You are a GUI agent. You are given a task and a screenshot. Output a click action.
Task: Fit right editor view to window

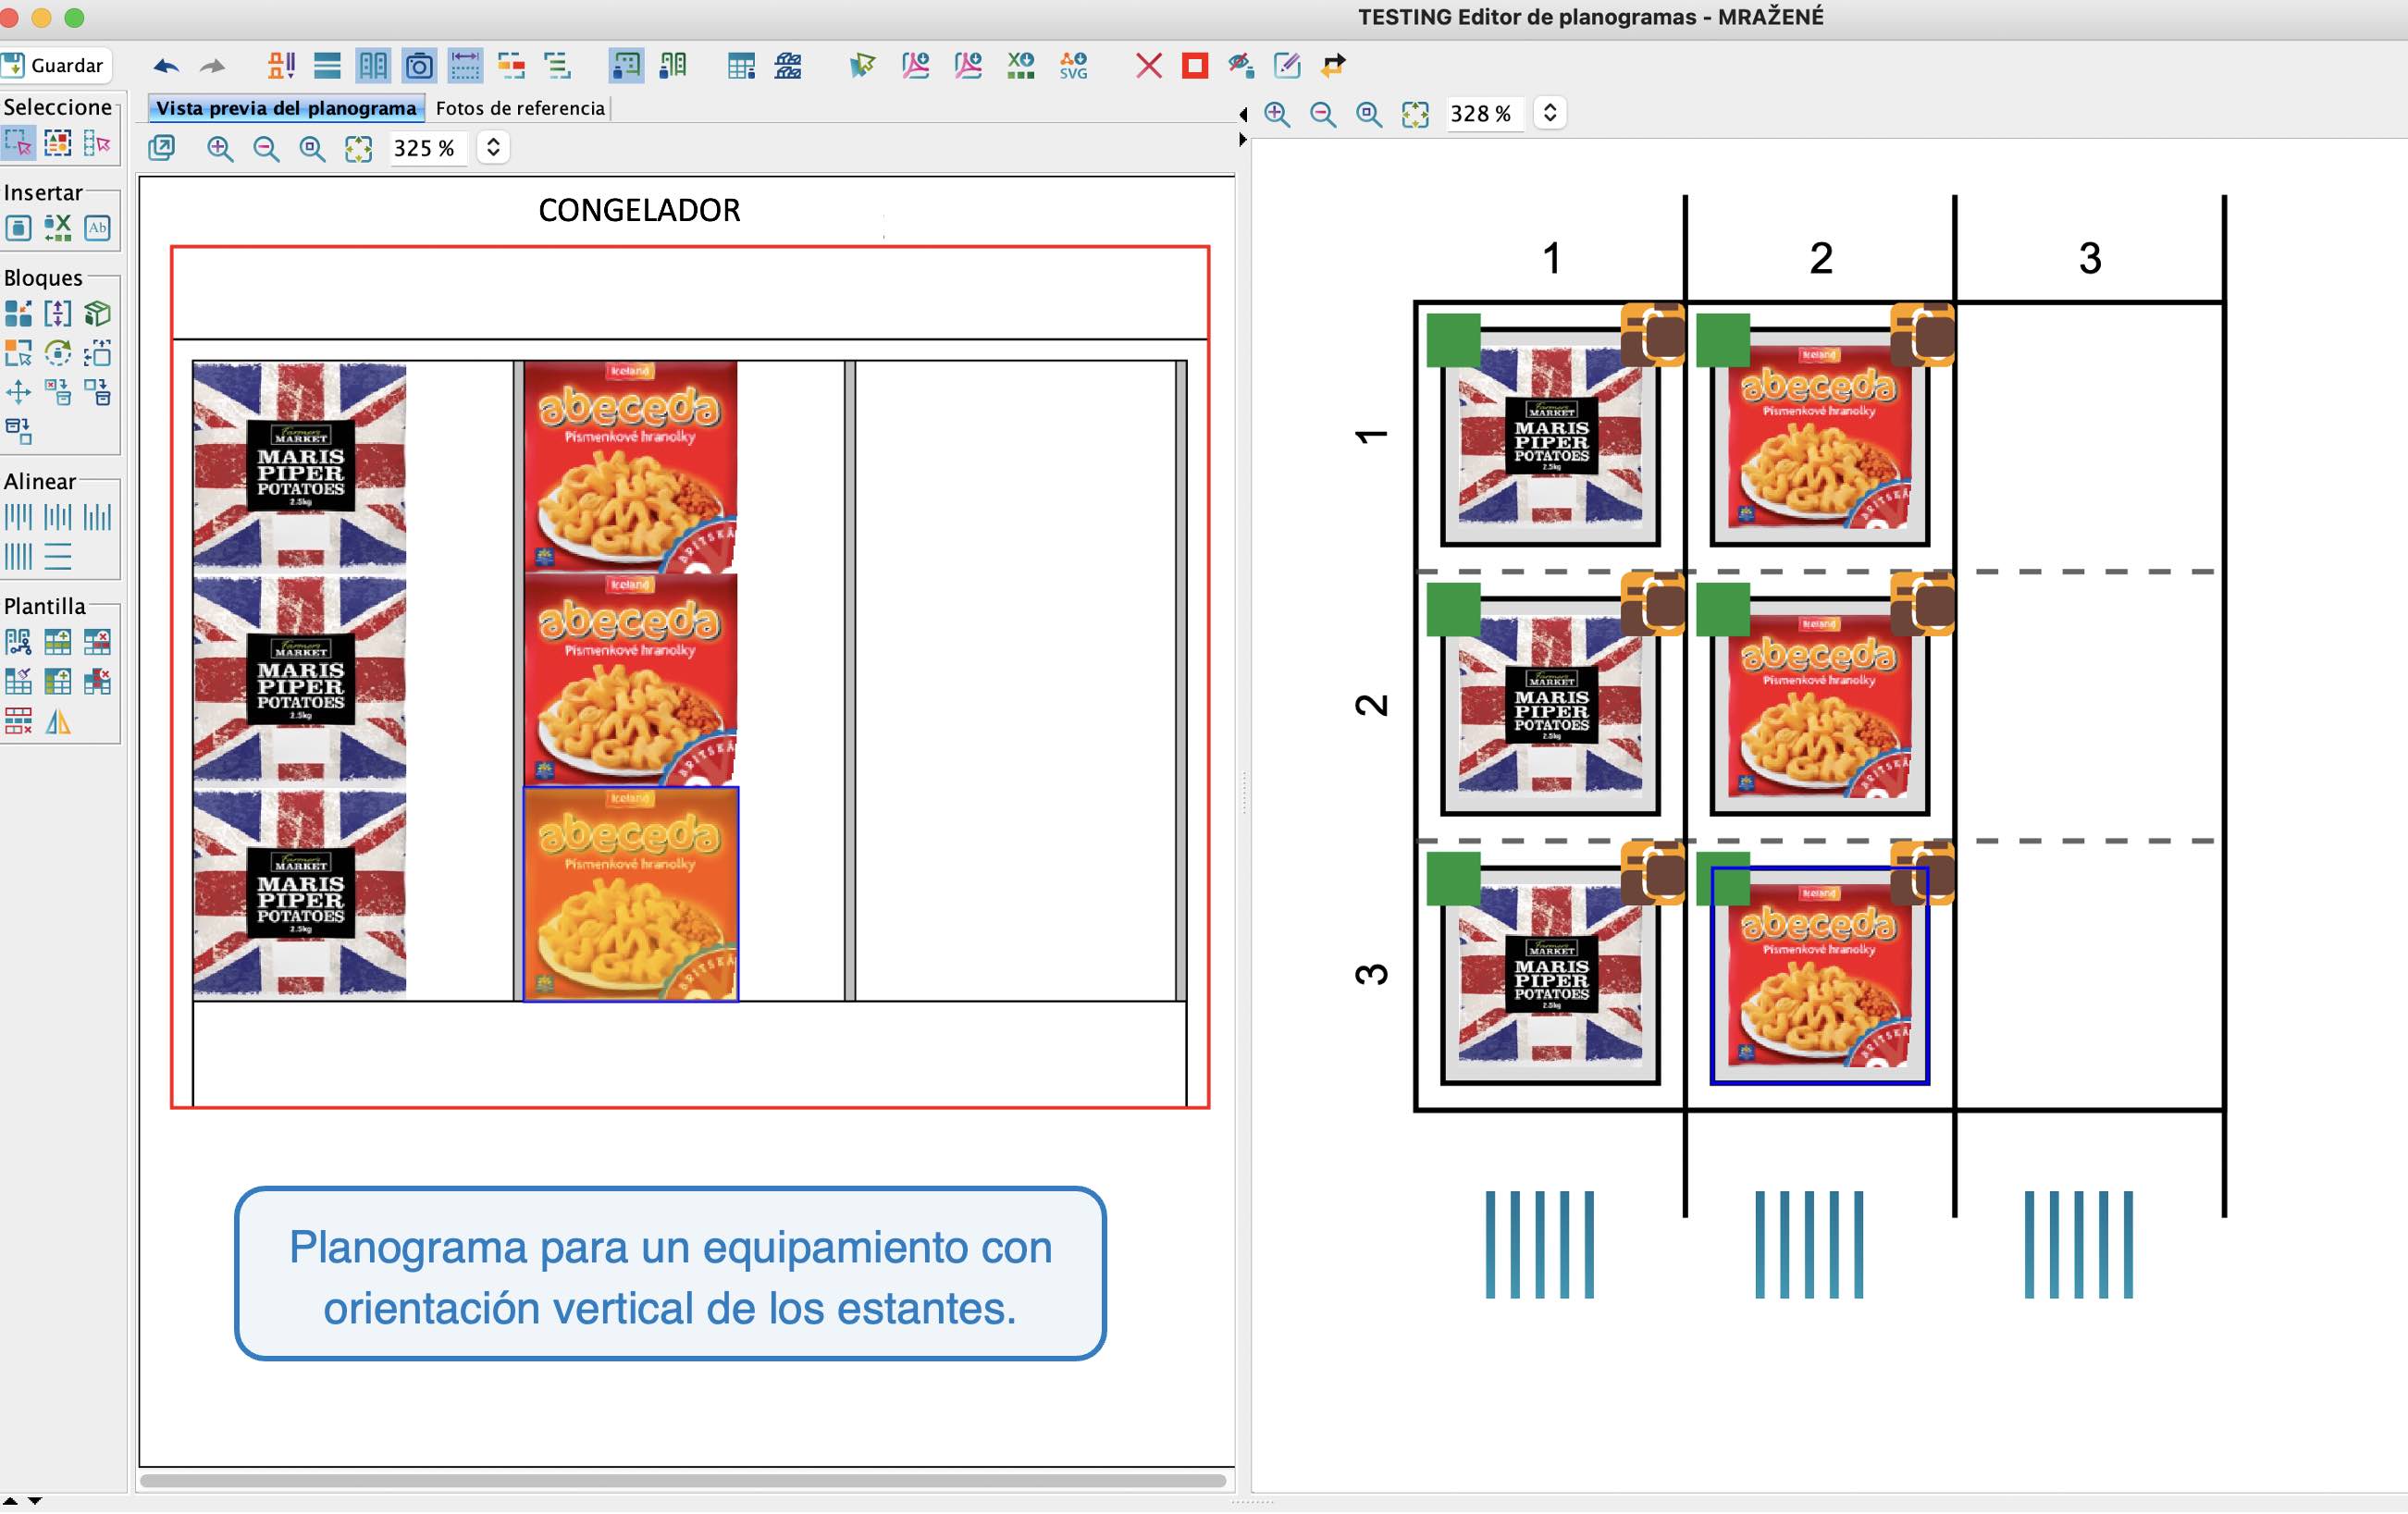(x=1415, y=114)
